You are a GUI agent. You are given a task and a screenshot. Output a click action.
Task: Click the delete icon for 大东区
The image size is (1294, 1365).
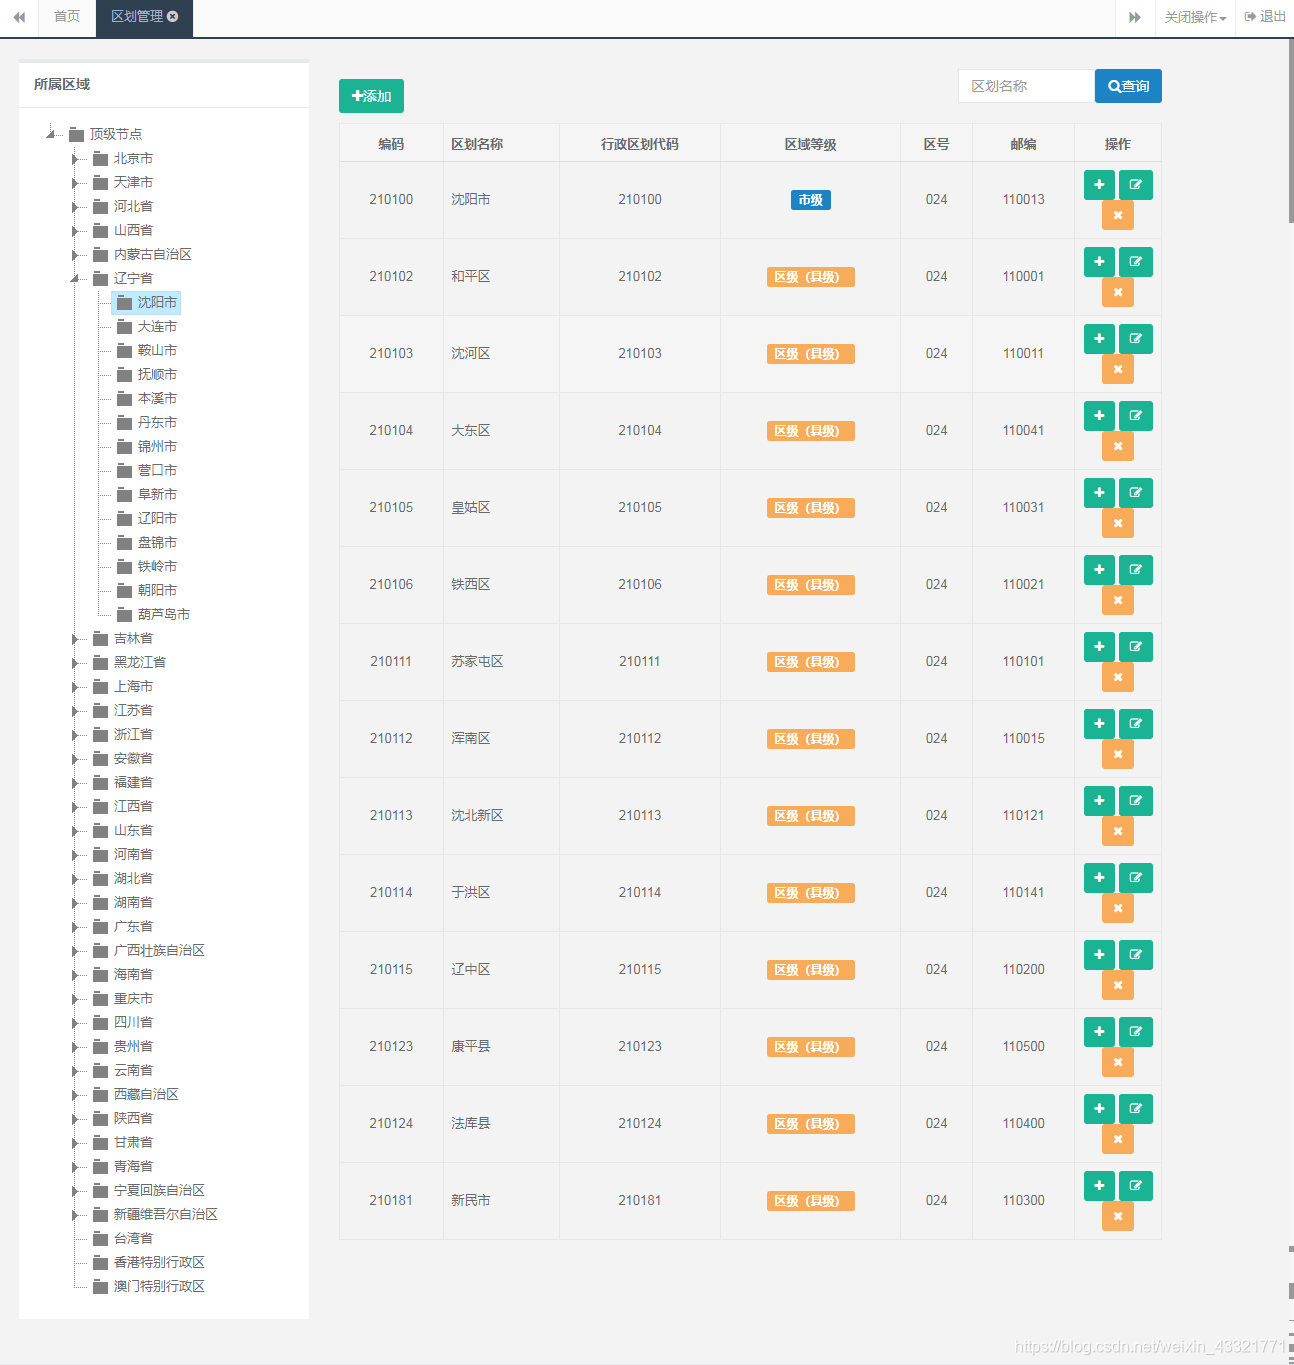[x=1118, y=446]
